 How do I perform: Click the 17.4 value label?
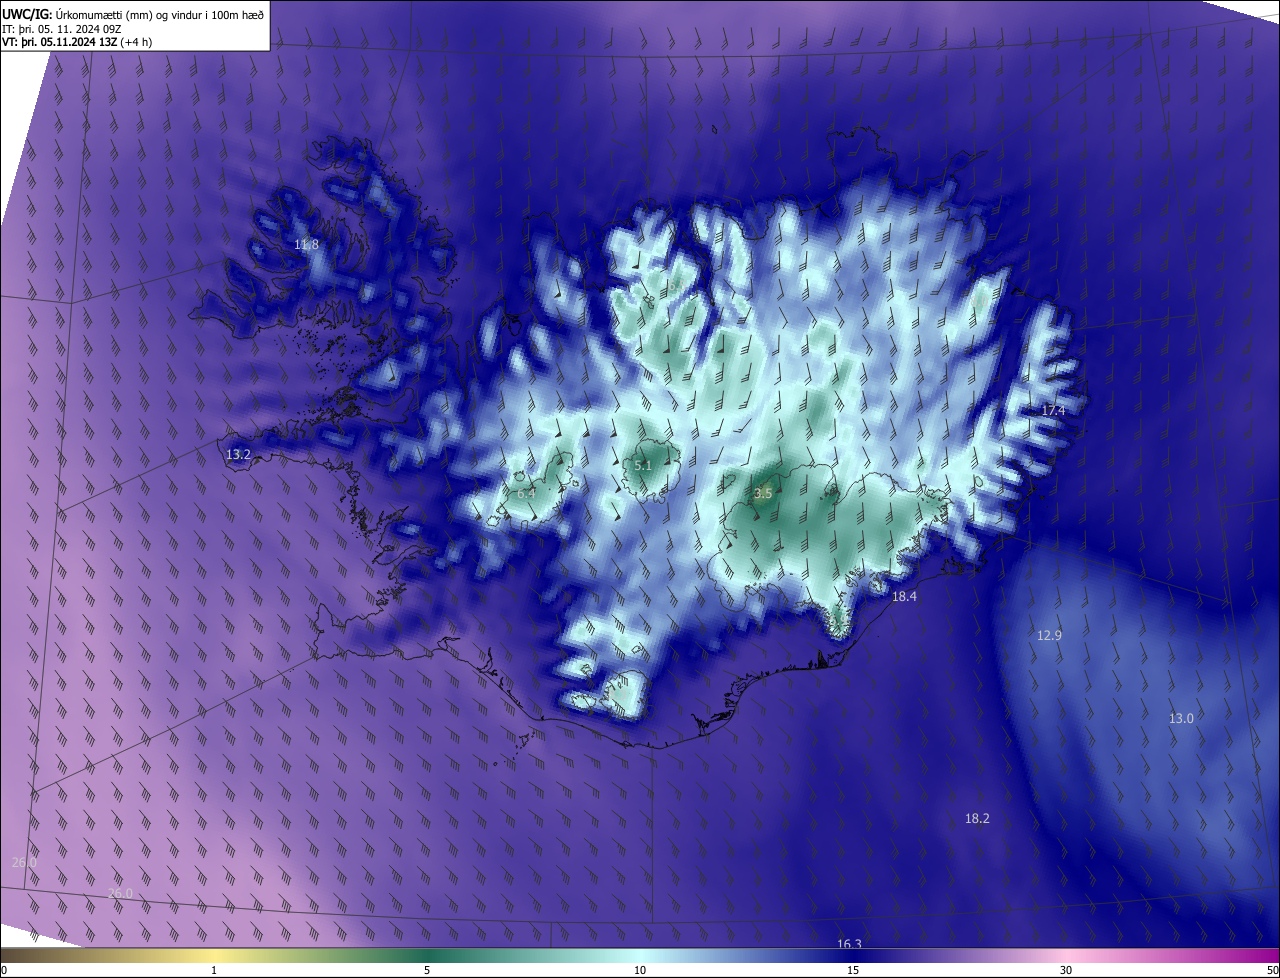click(1053, 411)
